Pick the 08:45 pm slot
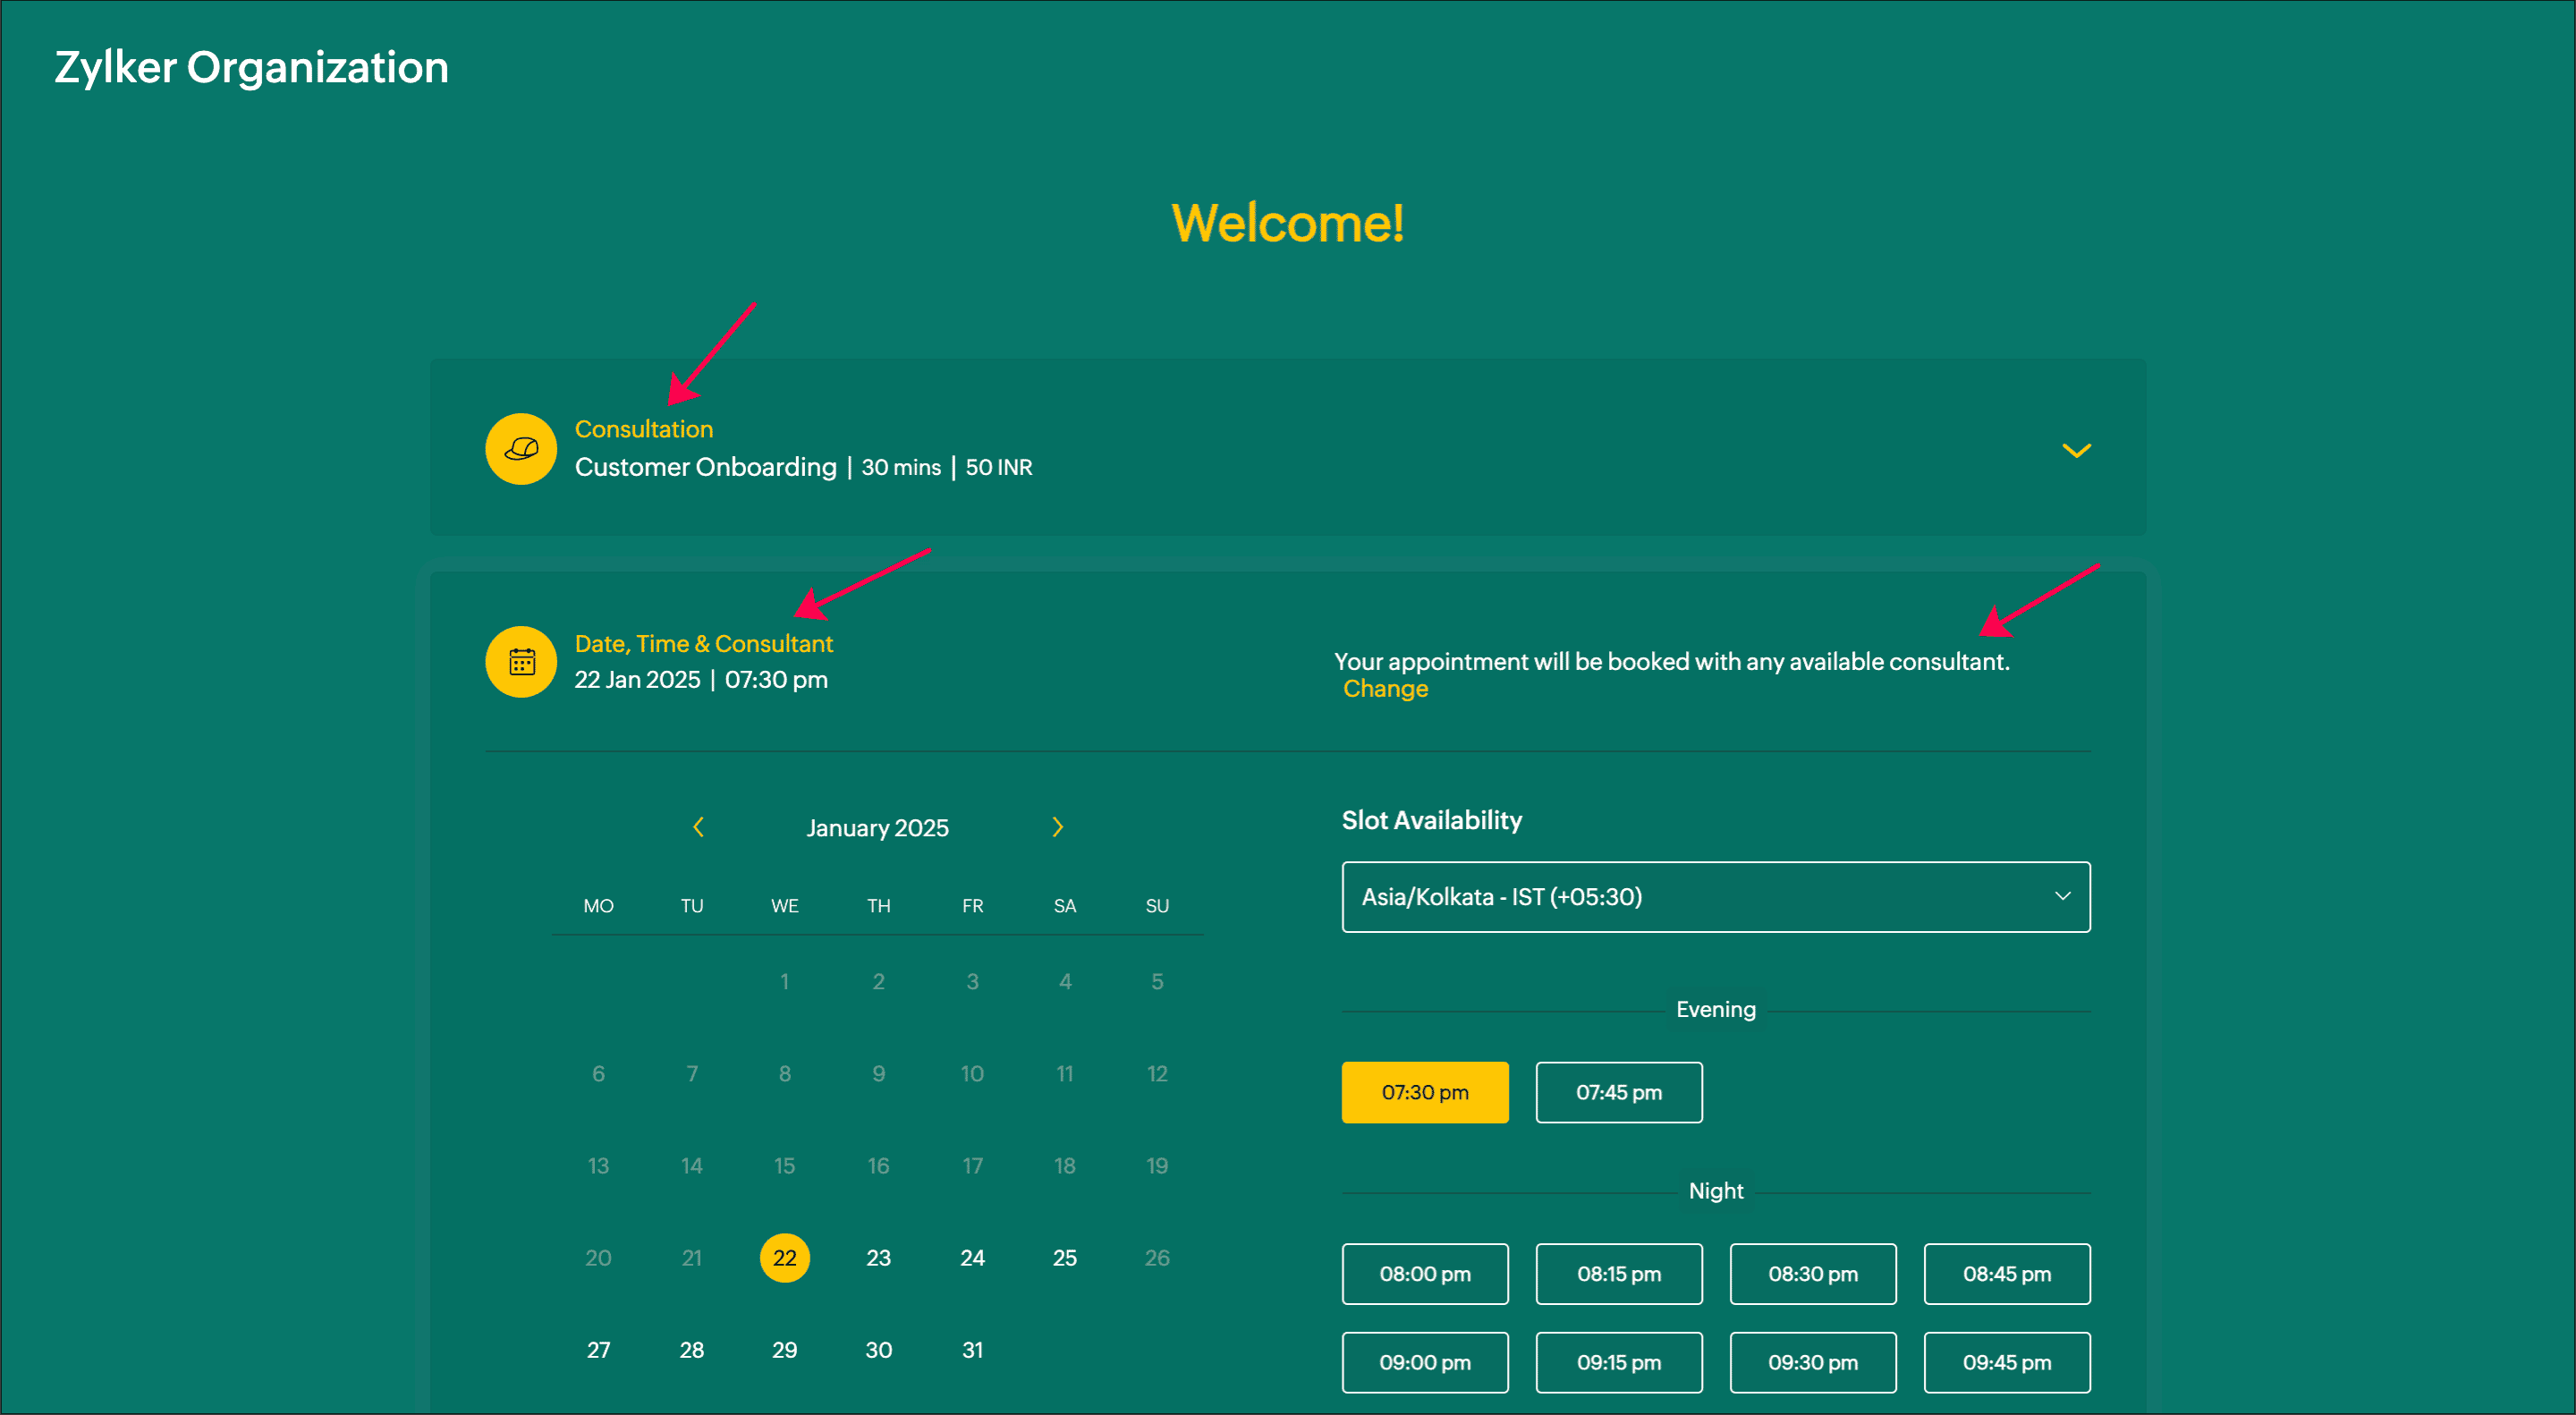Viewport: 2576px width, 1415px height. pos(2006,1274)
